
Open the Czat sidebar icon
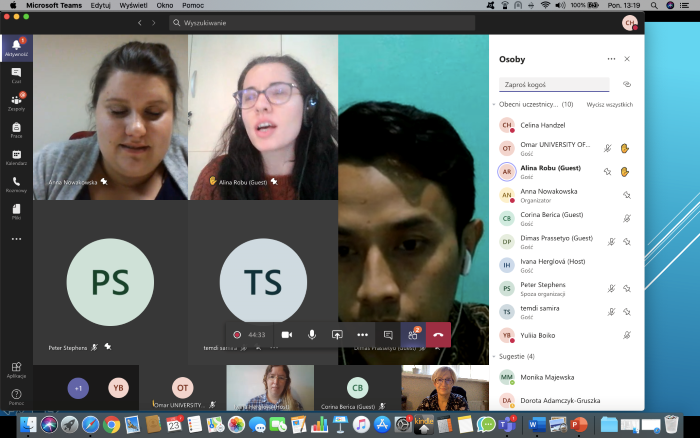[16, 74]
